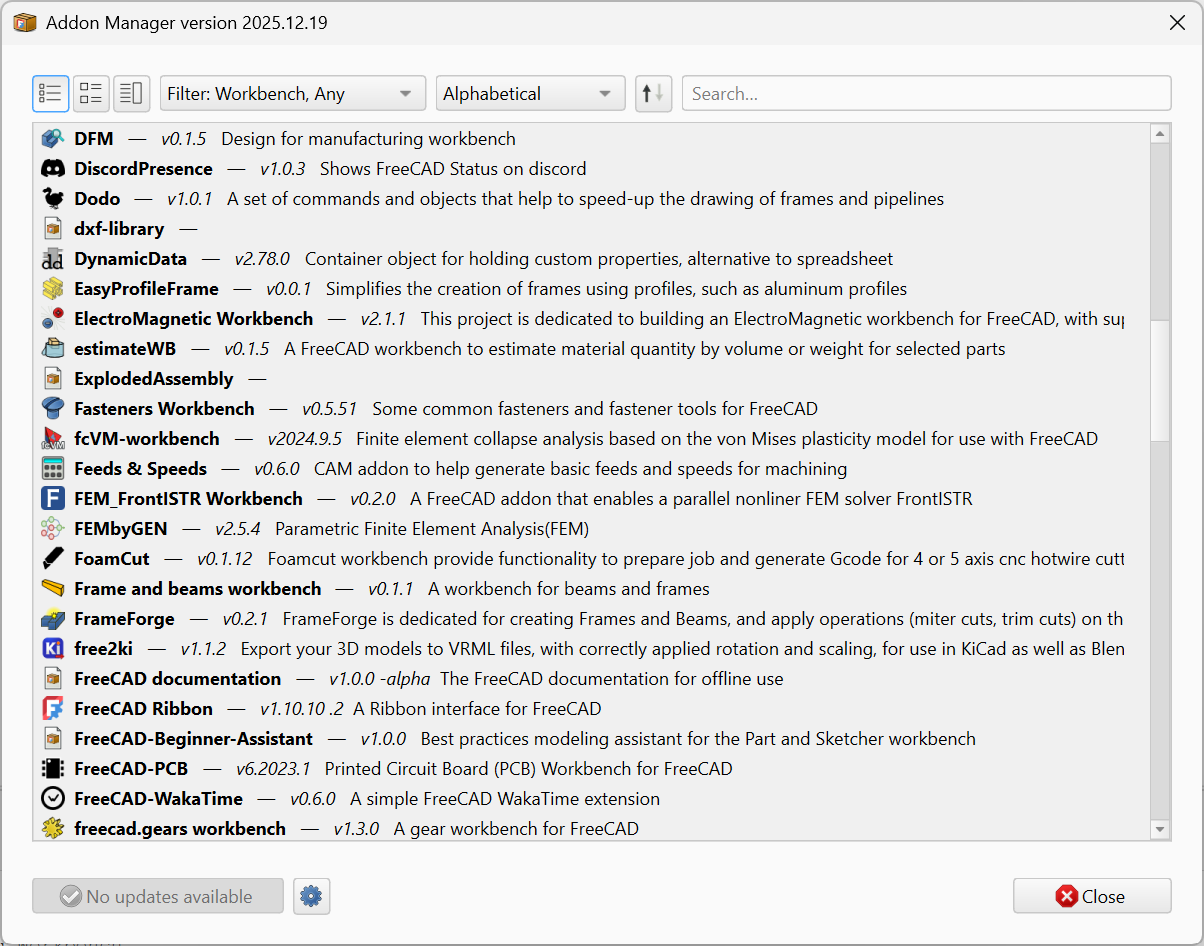Click the FreeCAD-PCB chip icon
The image size is (1204, 946).
point(53,769)
